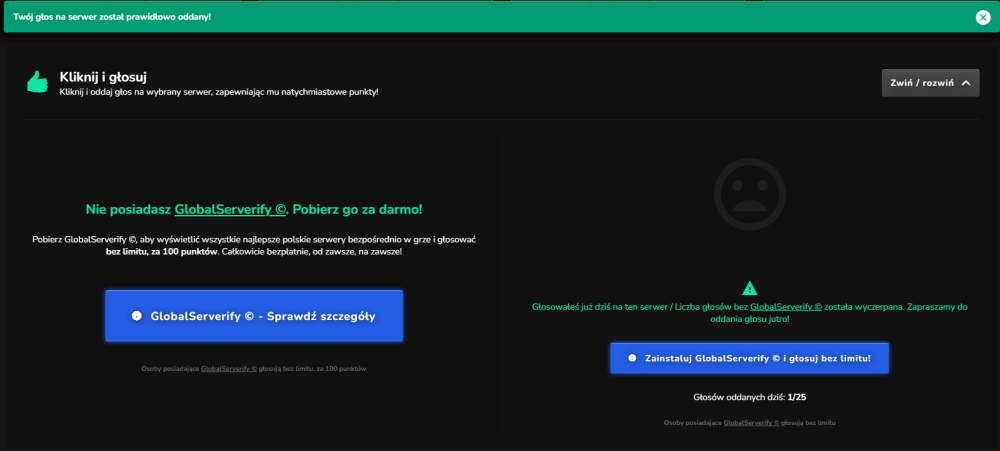Close the green vote confirmation banner
The width and height of the screenshot is (1000, 451).
[x=983, y=17]
